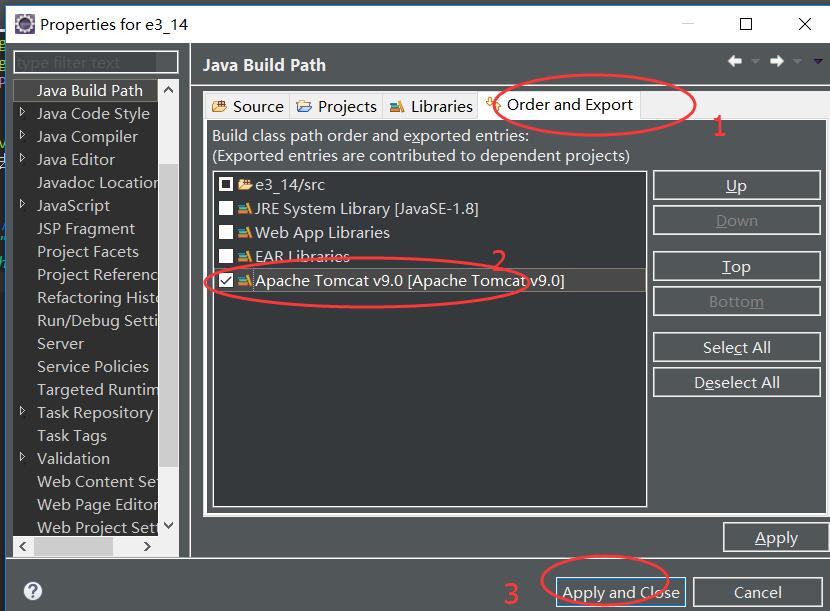This screenshot has width=830, height=611.
Task: Click the JRE System Library icon
Action: [x=245, y=208]
